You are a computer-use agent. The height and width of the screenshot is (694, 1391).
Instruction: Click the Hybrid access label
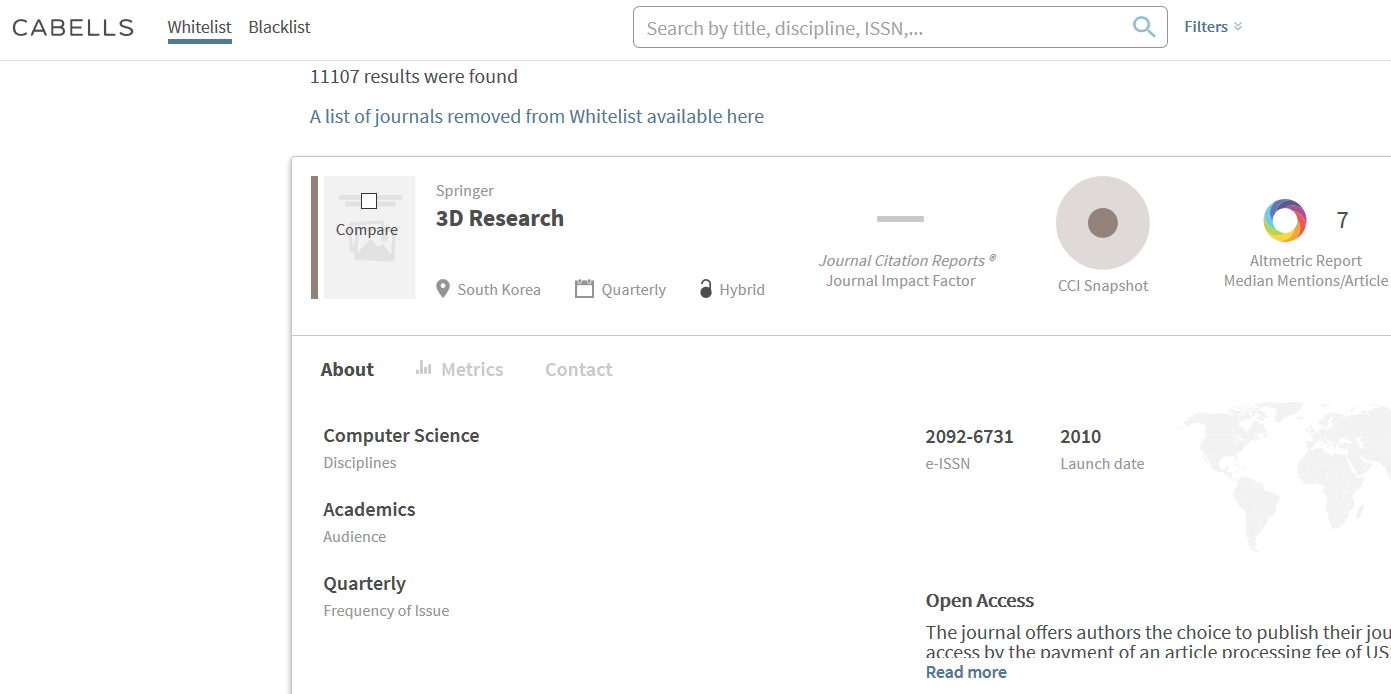click(x=742, y=290)
